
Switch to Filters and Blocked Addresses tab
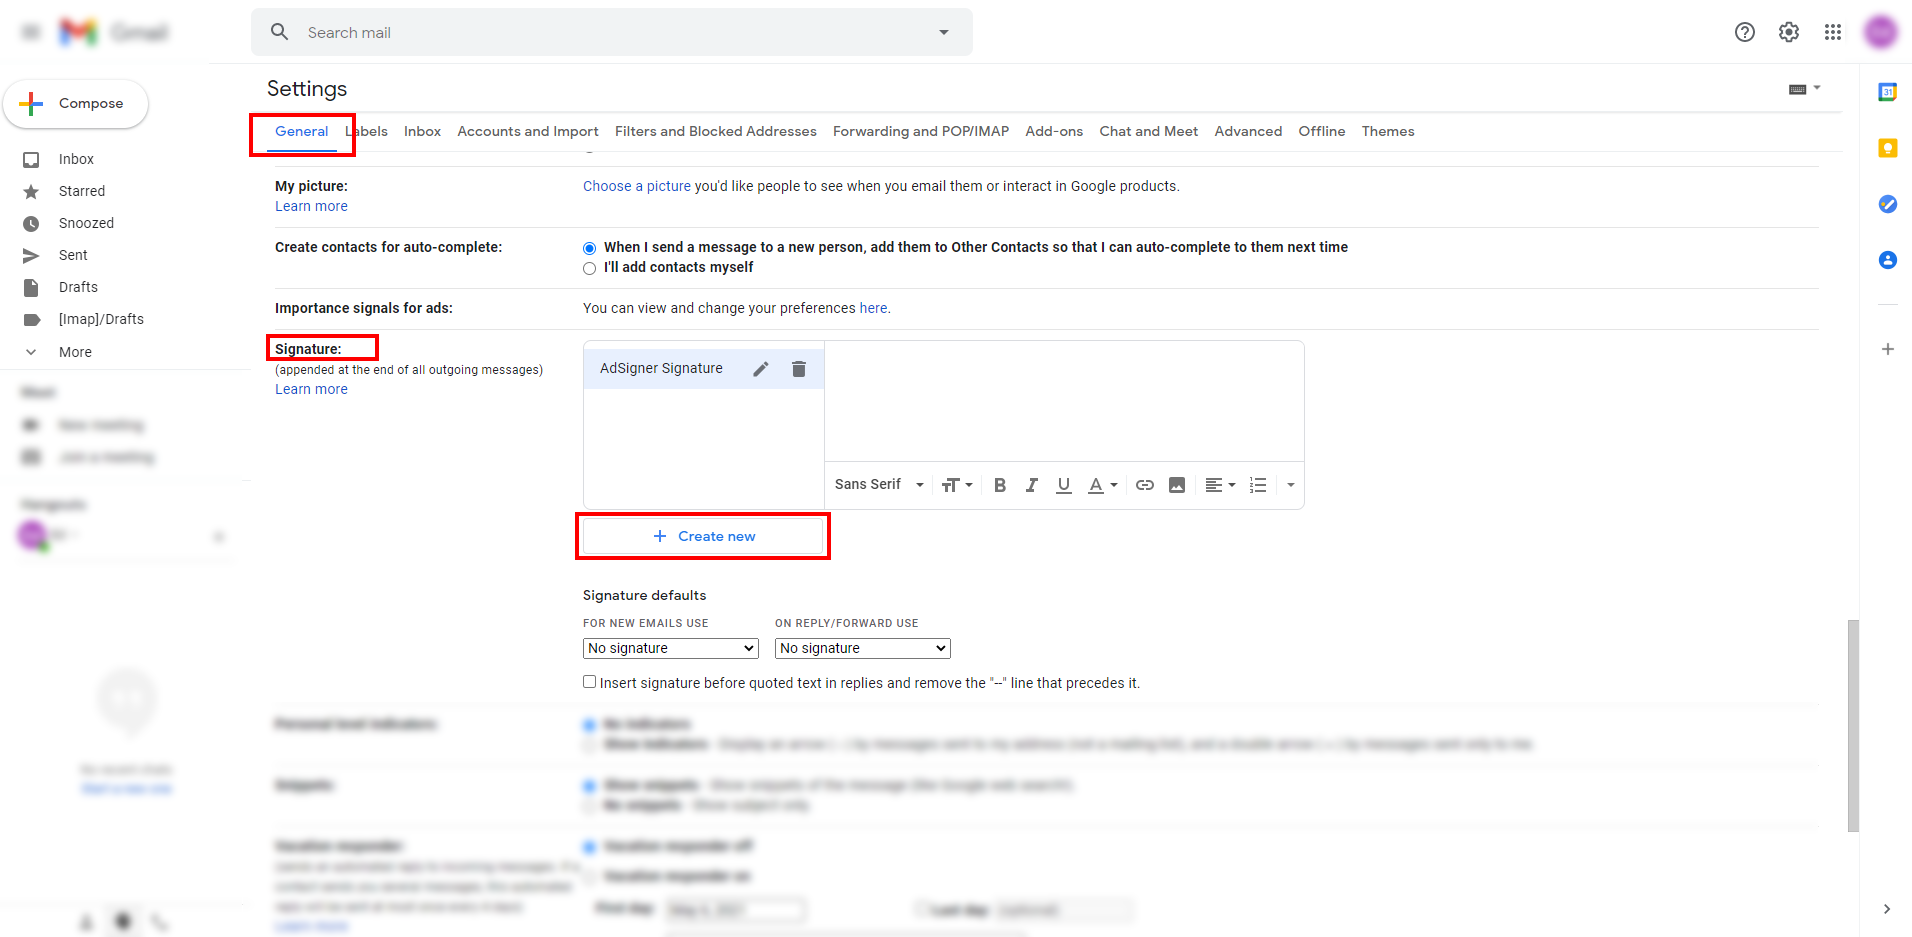(x=715, y=131)
